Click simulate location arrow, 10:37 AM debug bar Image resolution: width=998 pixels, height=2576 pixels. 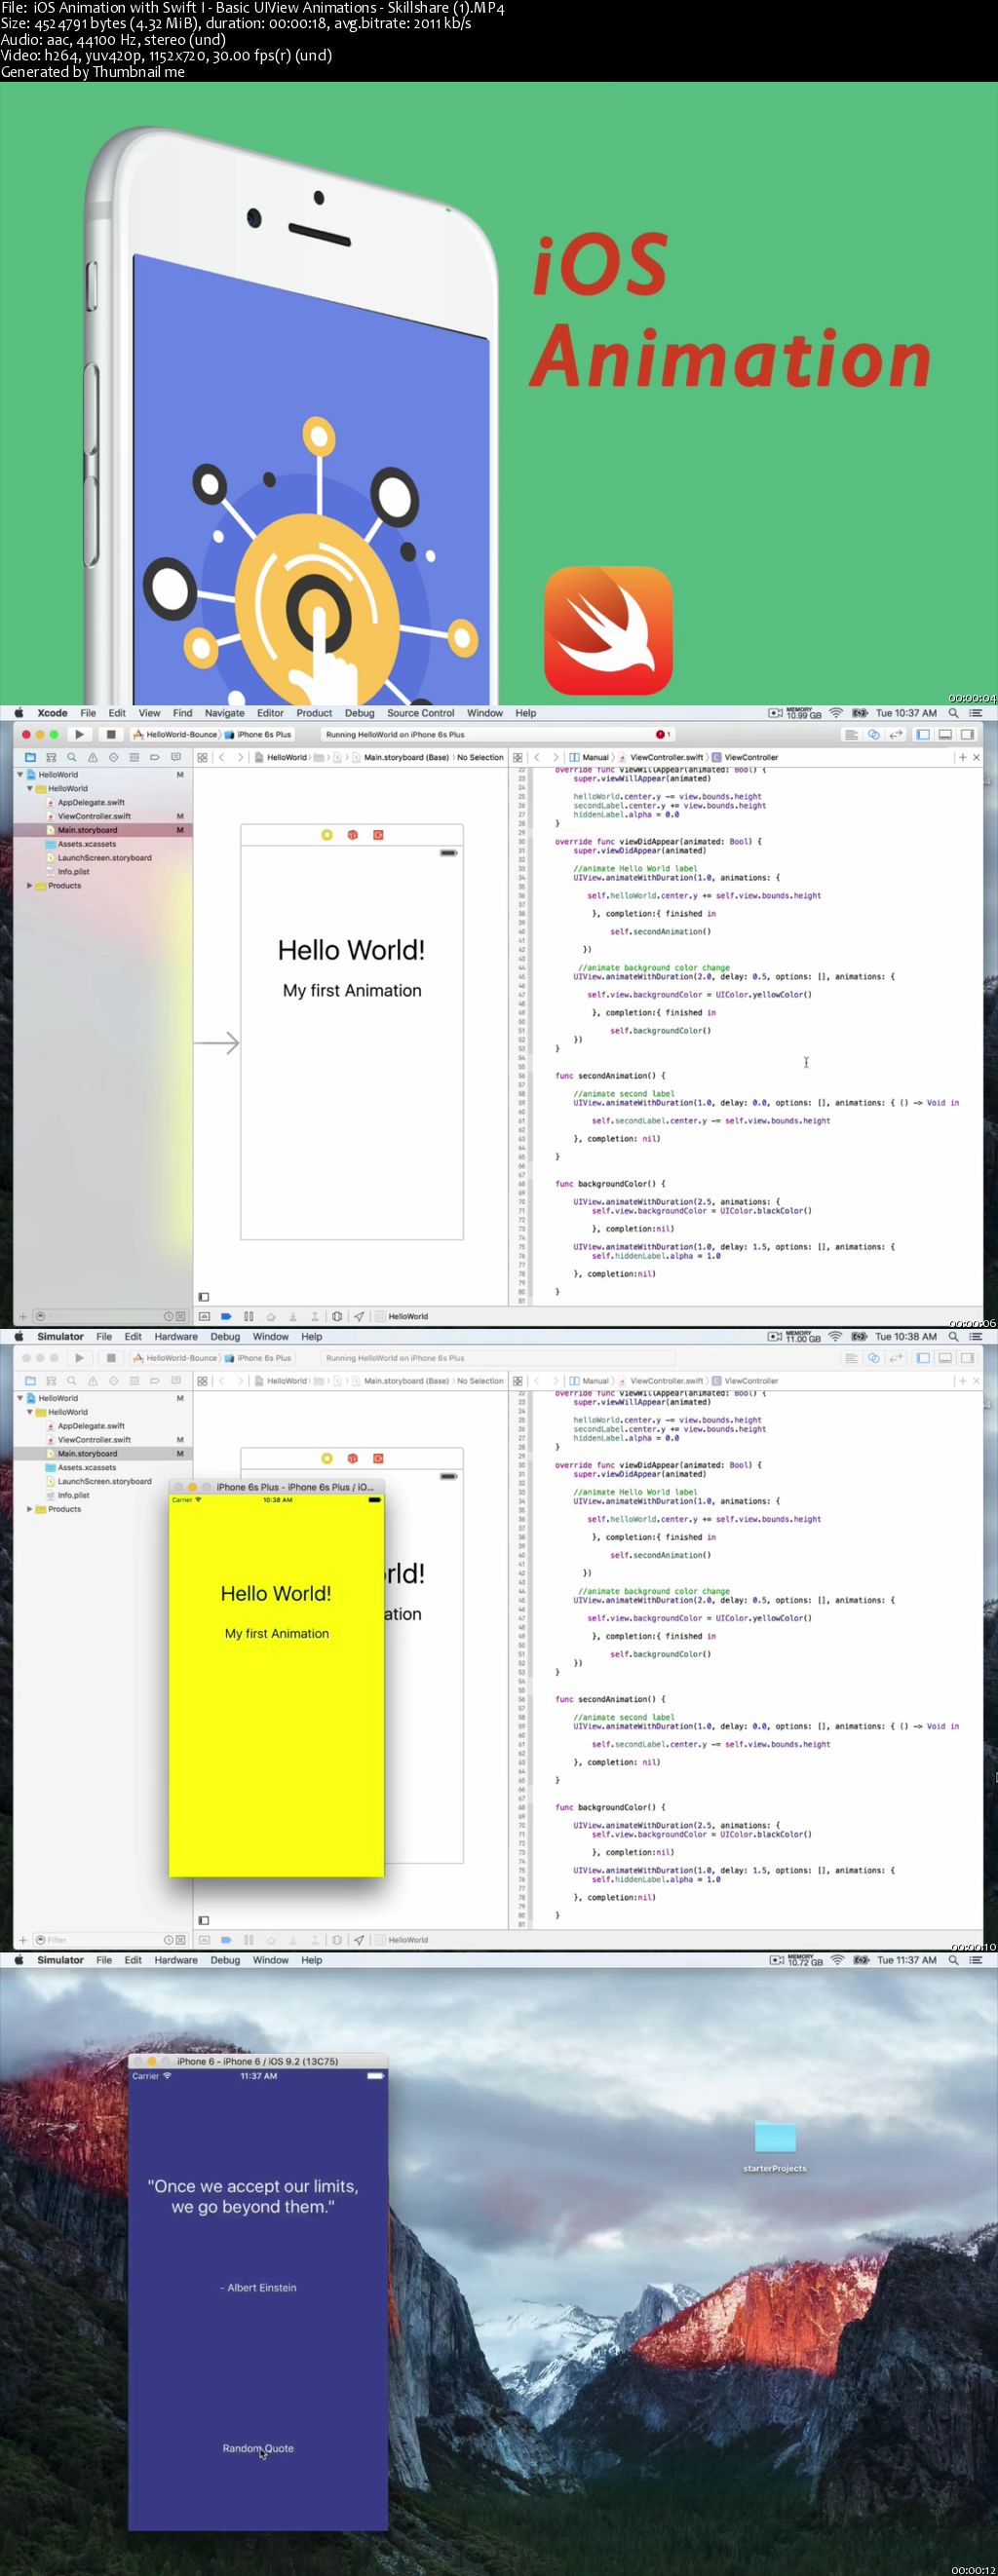point(359,1316)
